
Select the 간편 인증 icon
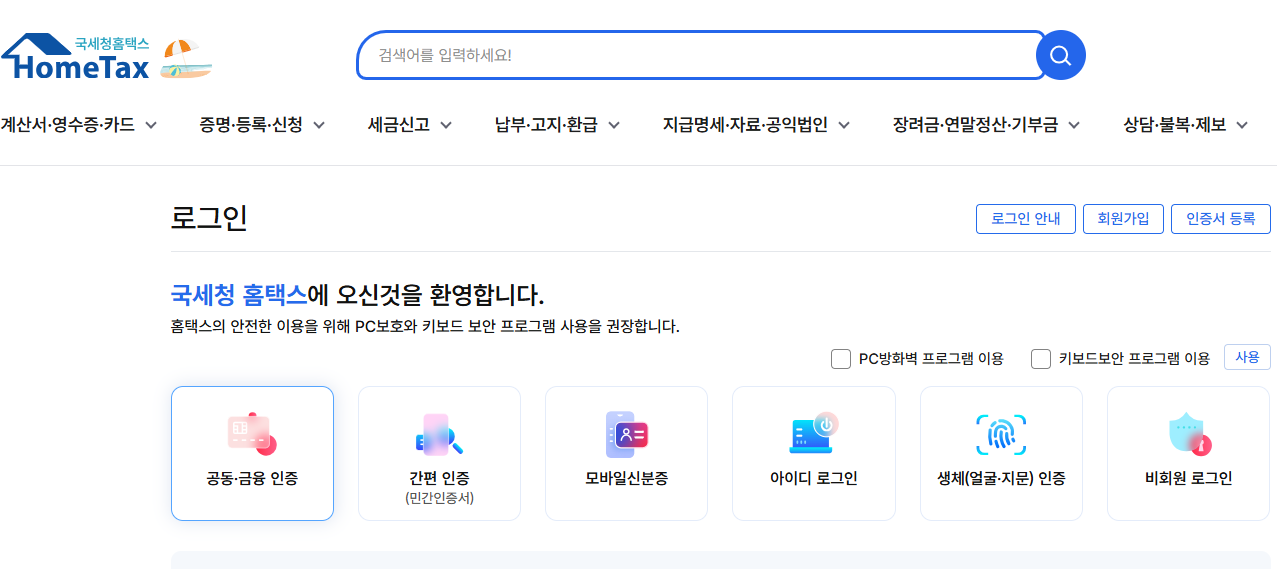[x=439, y=434]
